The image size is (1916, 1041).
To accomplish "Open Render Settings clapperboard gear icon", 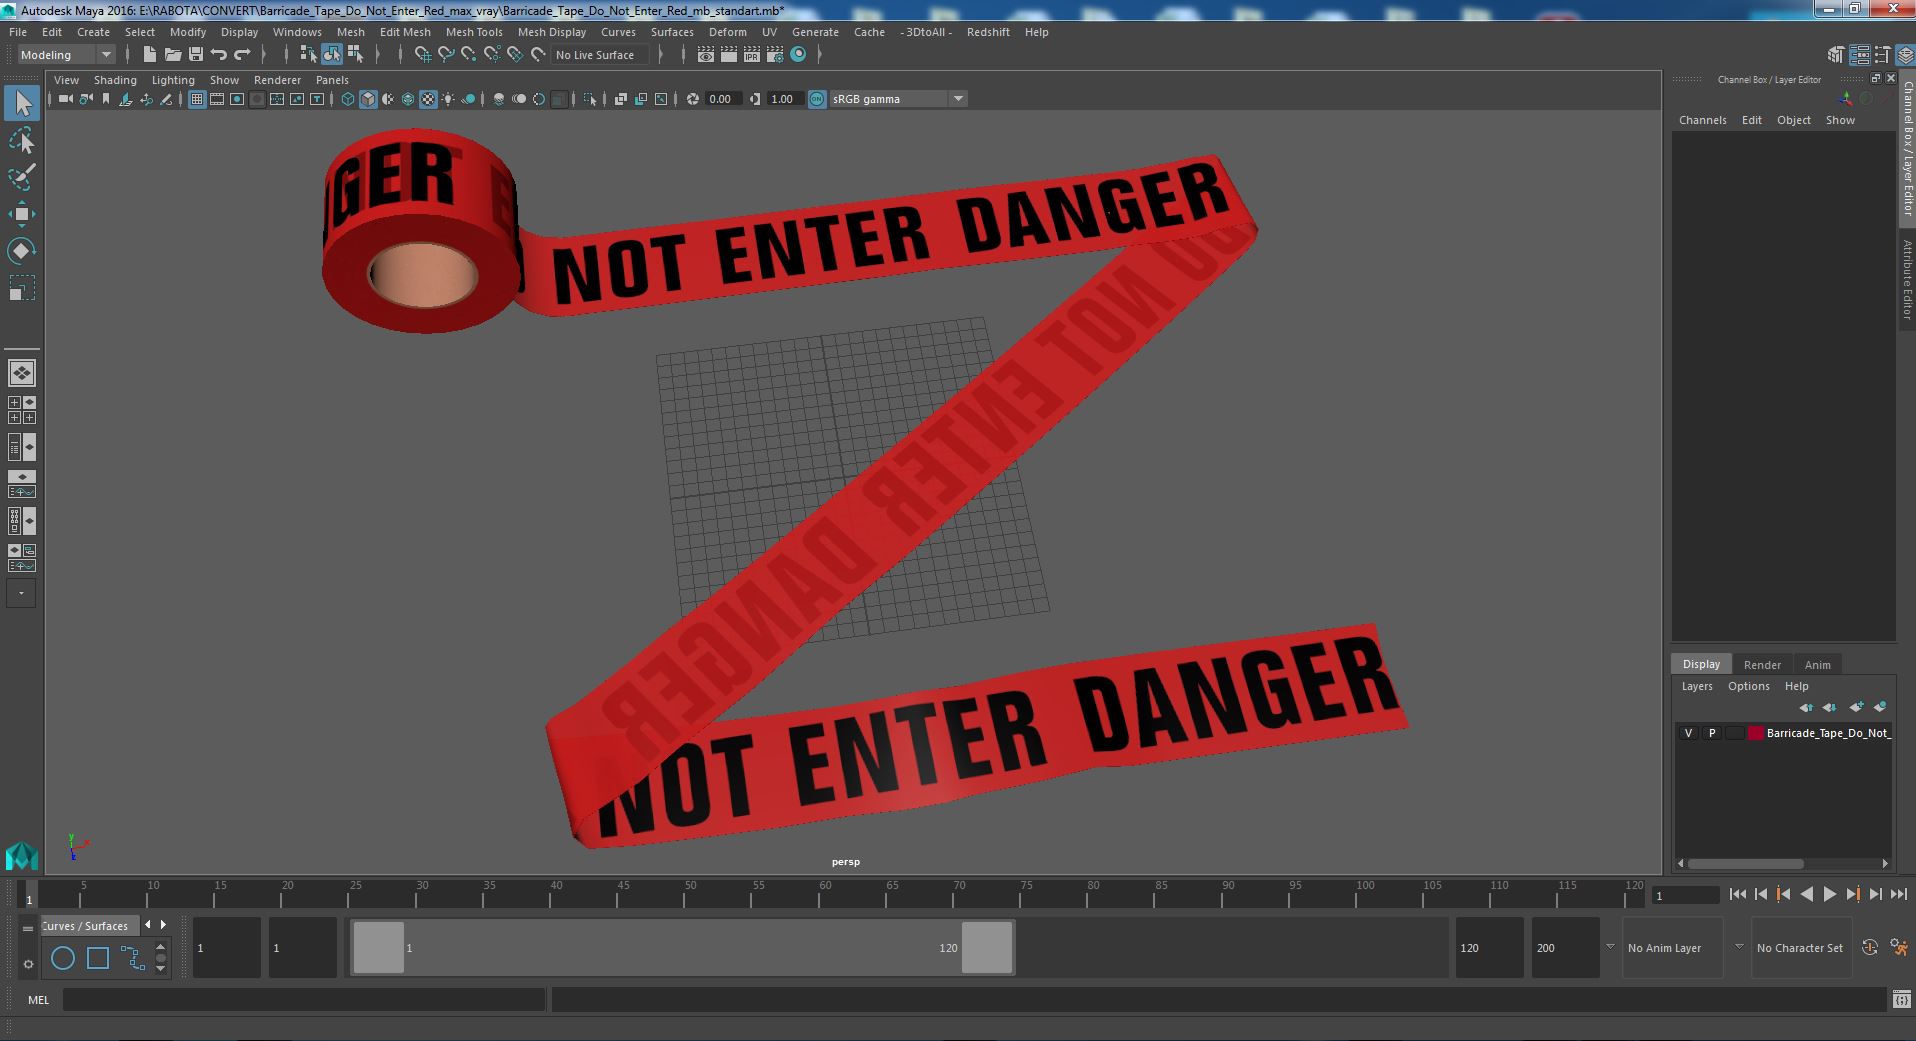I will [775, 55].
